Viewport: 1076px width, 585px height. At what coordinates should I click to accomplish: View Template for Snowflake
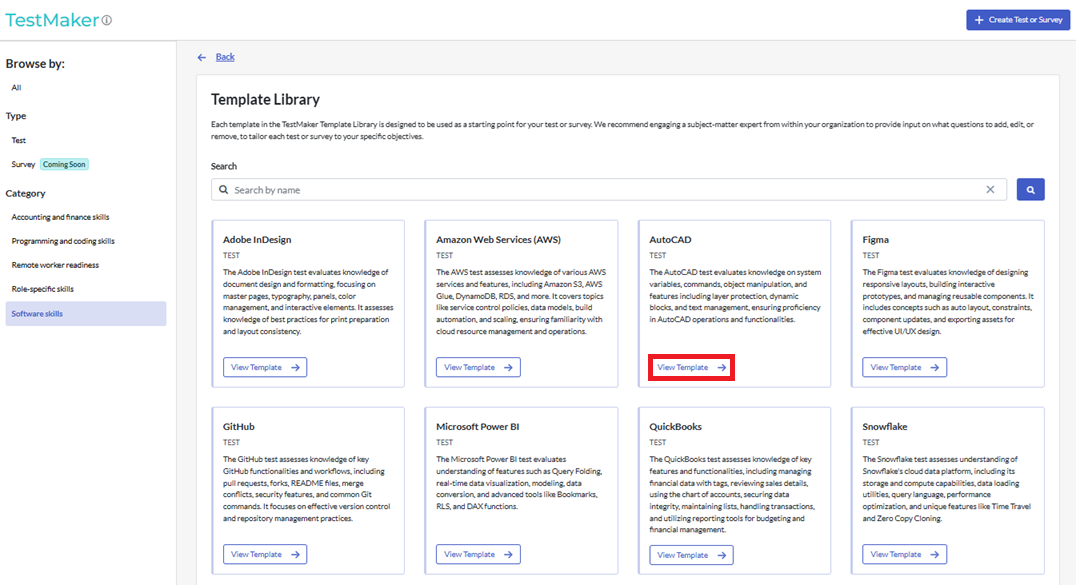tap(904, 554)
